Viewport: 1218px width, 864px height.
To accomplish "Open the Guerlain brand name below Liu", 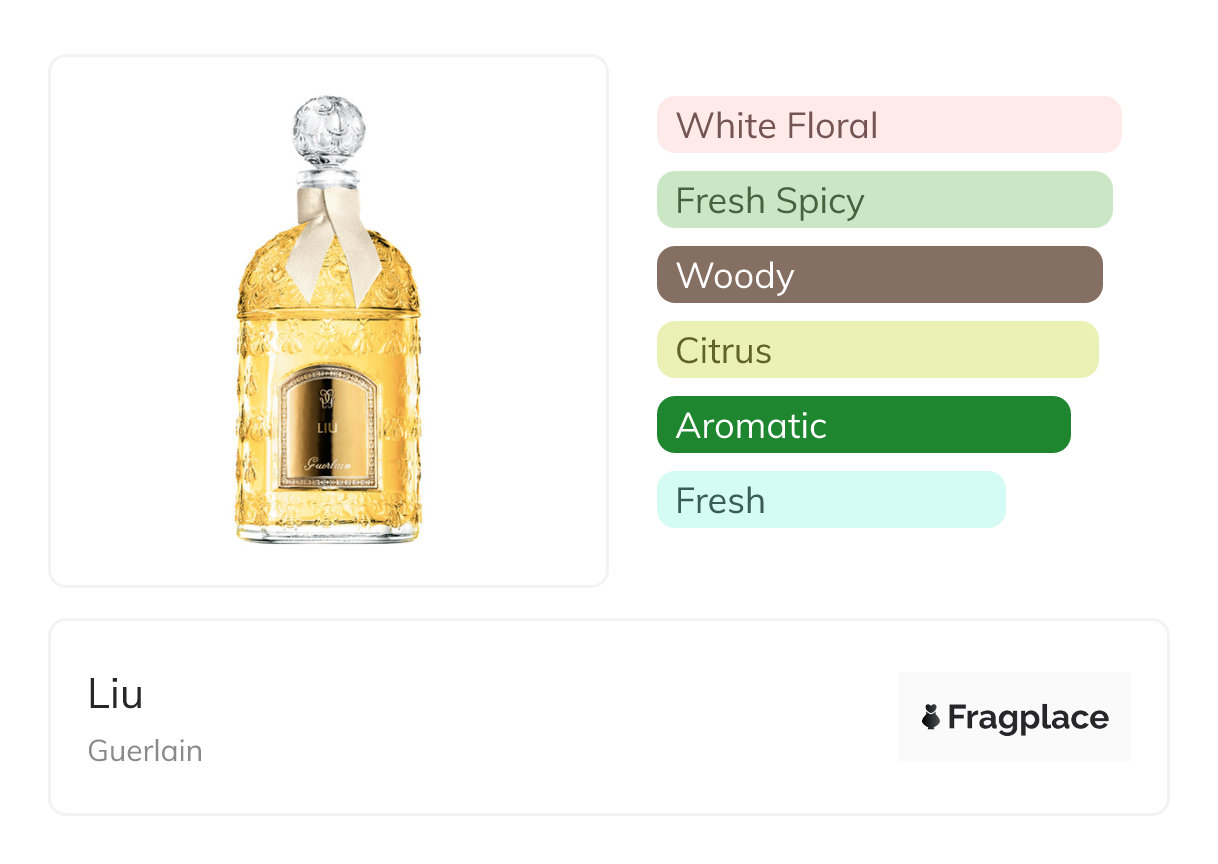I will coord(145,750).
